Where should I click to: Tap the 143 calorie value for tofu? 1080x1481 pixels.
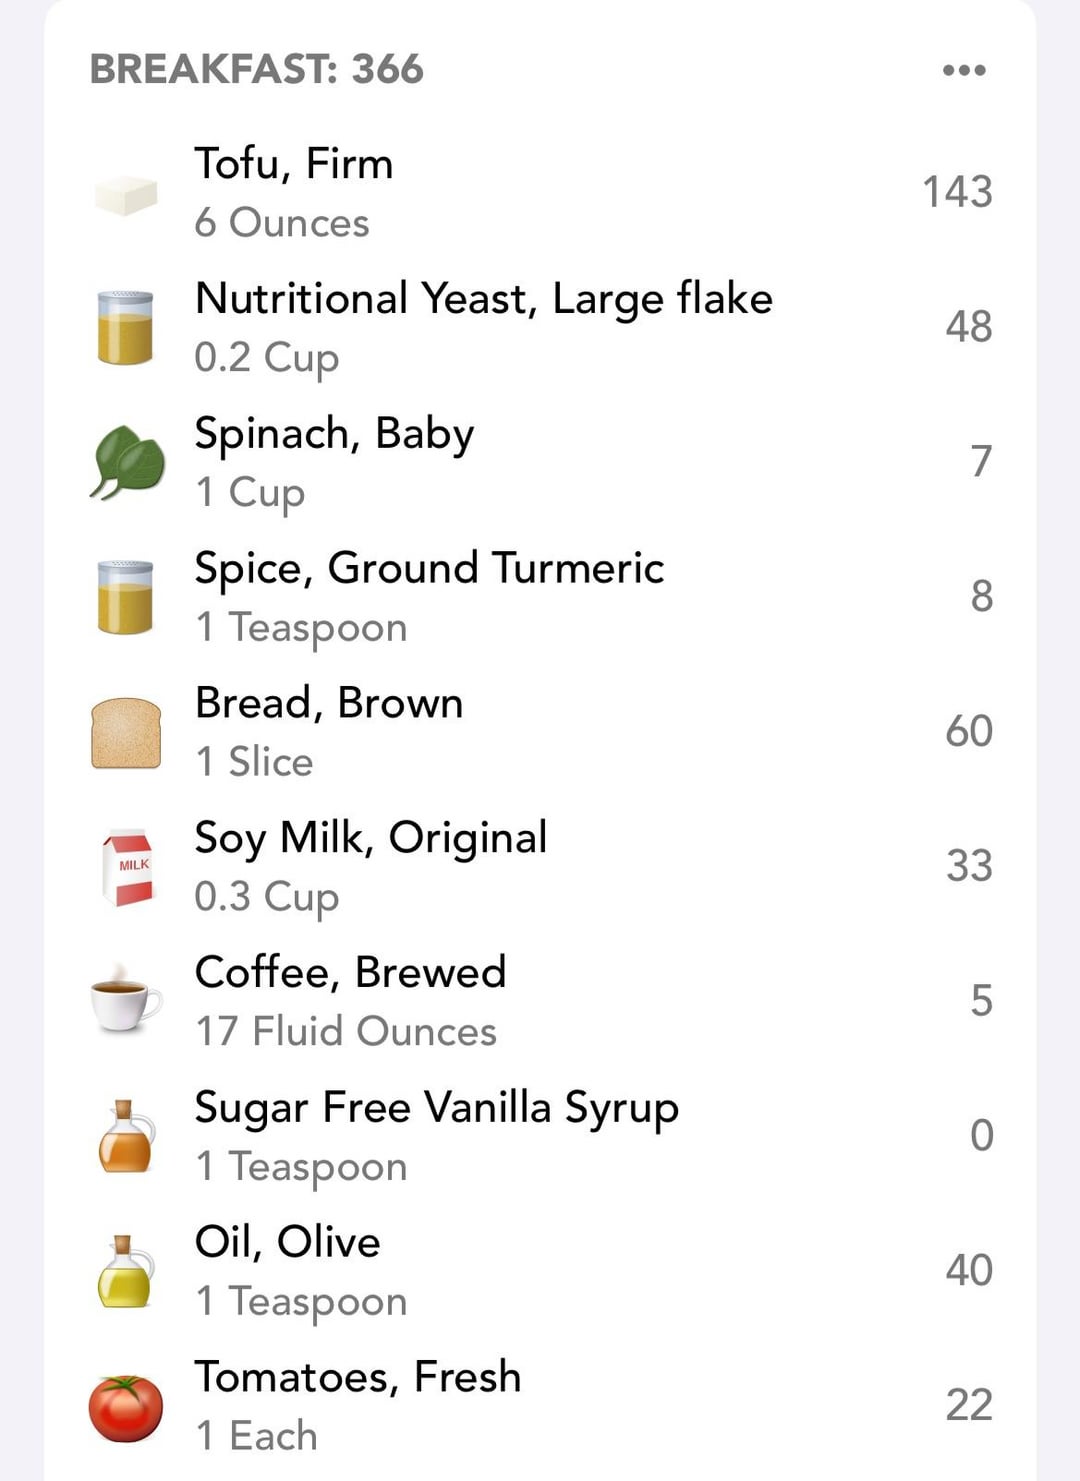point(957,192)
